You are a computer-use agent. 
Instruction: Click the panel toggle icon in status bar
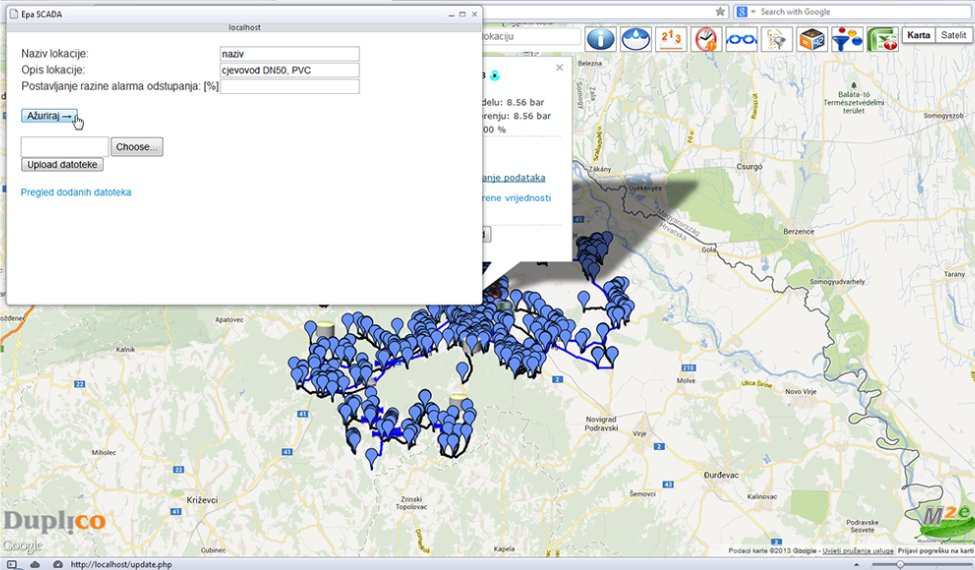pyautogui.click(x=11, y=564)
